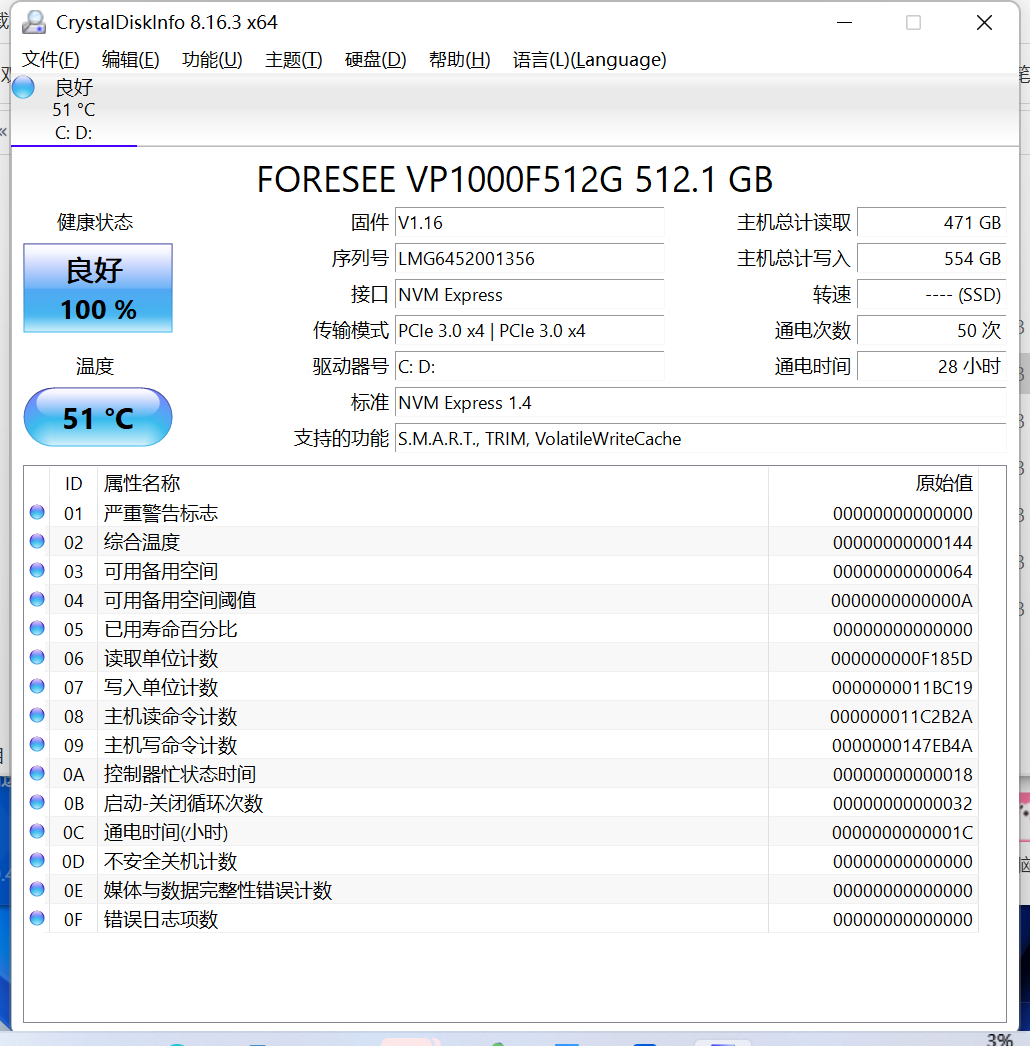
Task: Click status orb beside 严重警告标志 row
Action: pos(38,513)
